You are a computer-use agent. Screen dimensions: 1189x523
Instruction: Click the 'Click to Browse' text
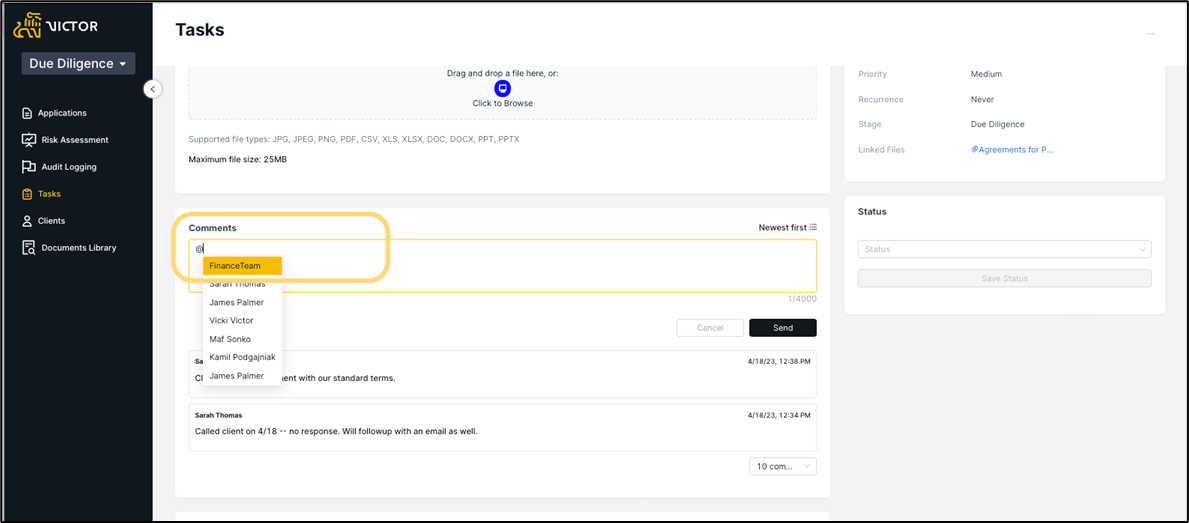503,103
